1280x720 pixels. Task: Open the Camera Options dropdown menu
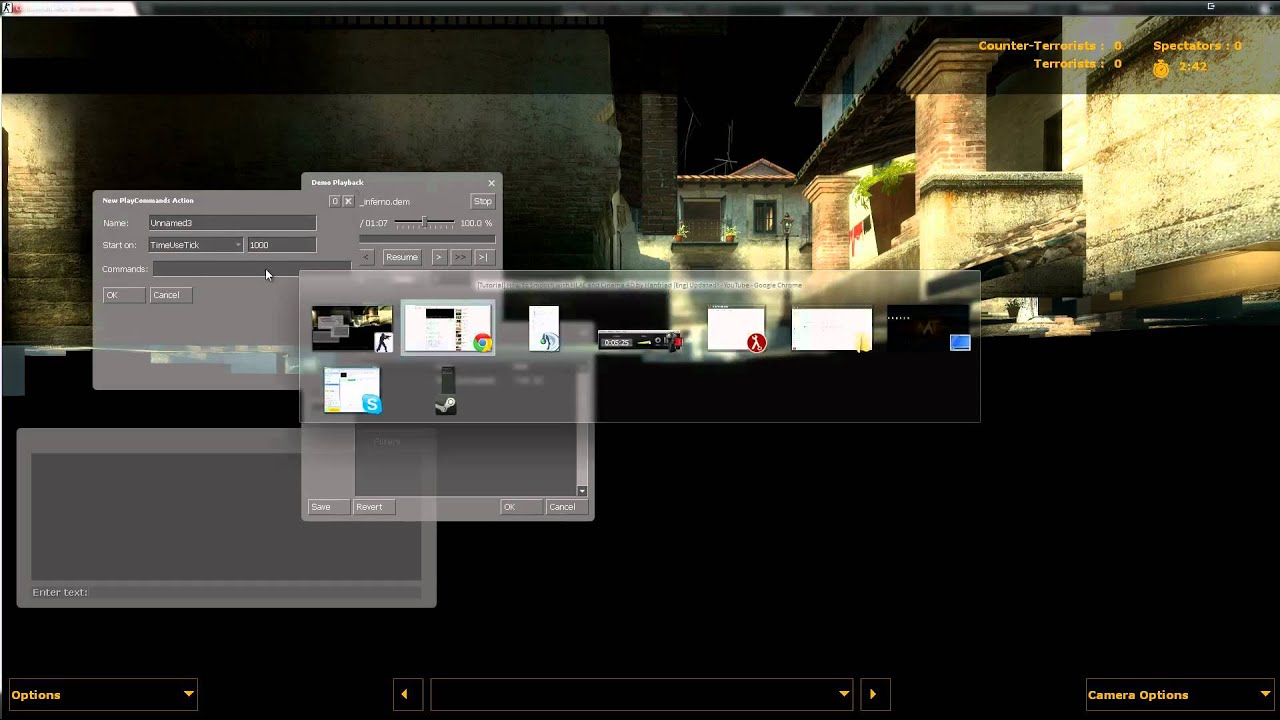pyautogui.click(x=1179, y=695)
